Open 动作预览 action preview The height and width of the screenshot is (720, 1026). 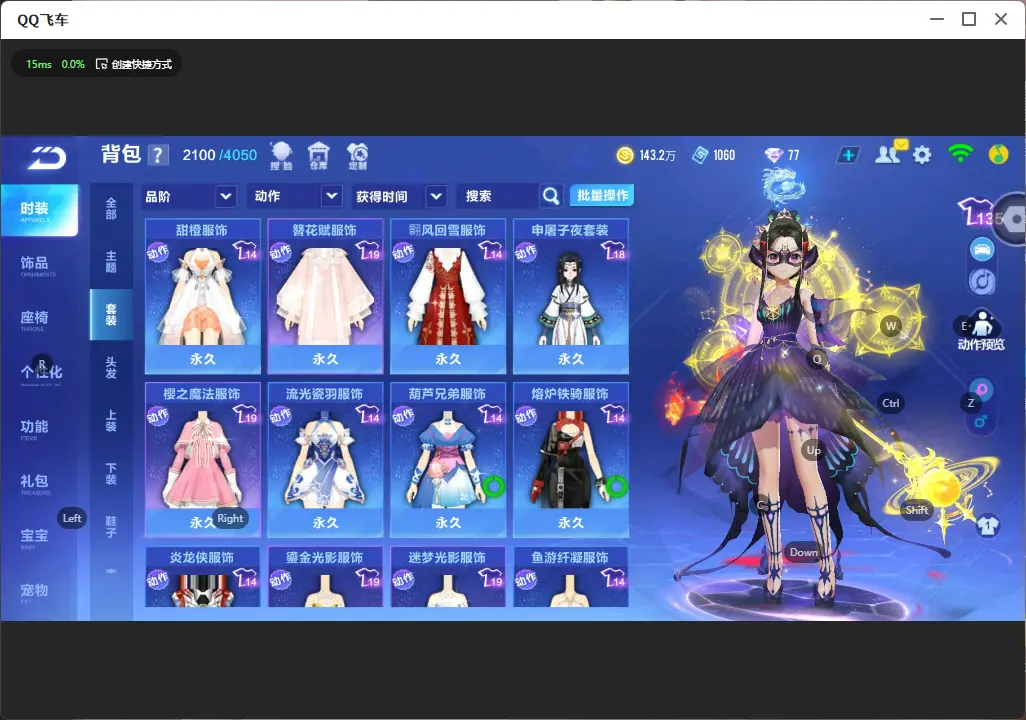(x=980, y=331)
